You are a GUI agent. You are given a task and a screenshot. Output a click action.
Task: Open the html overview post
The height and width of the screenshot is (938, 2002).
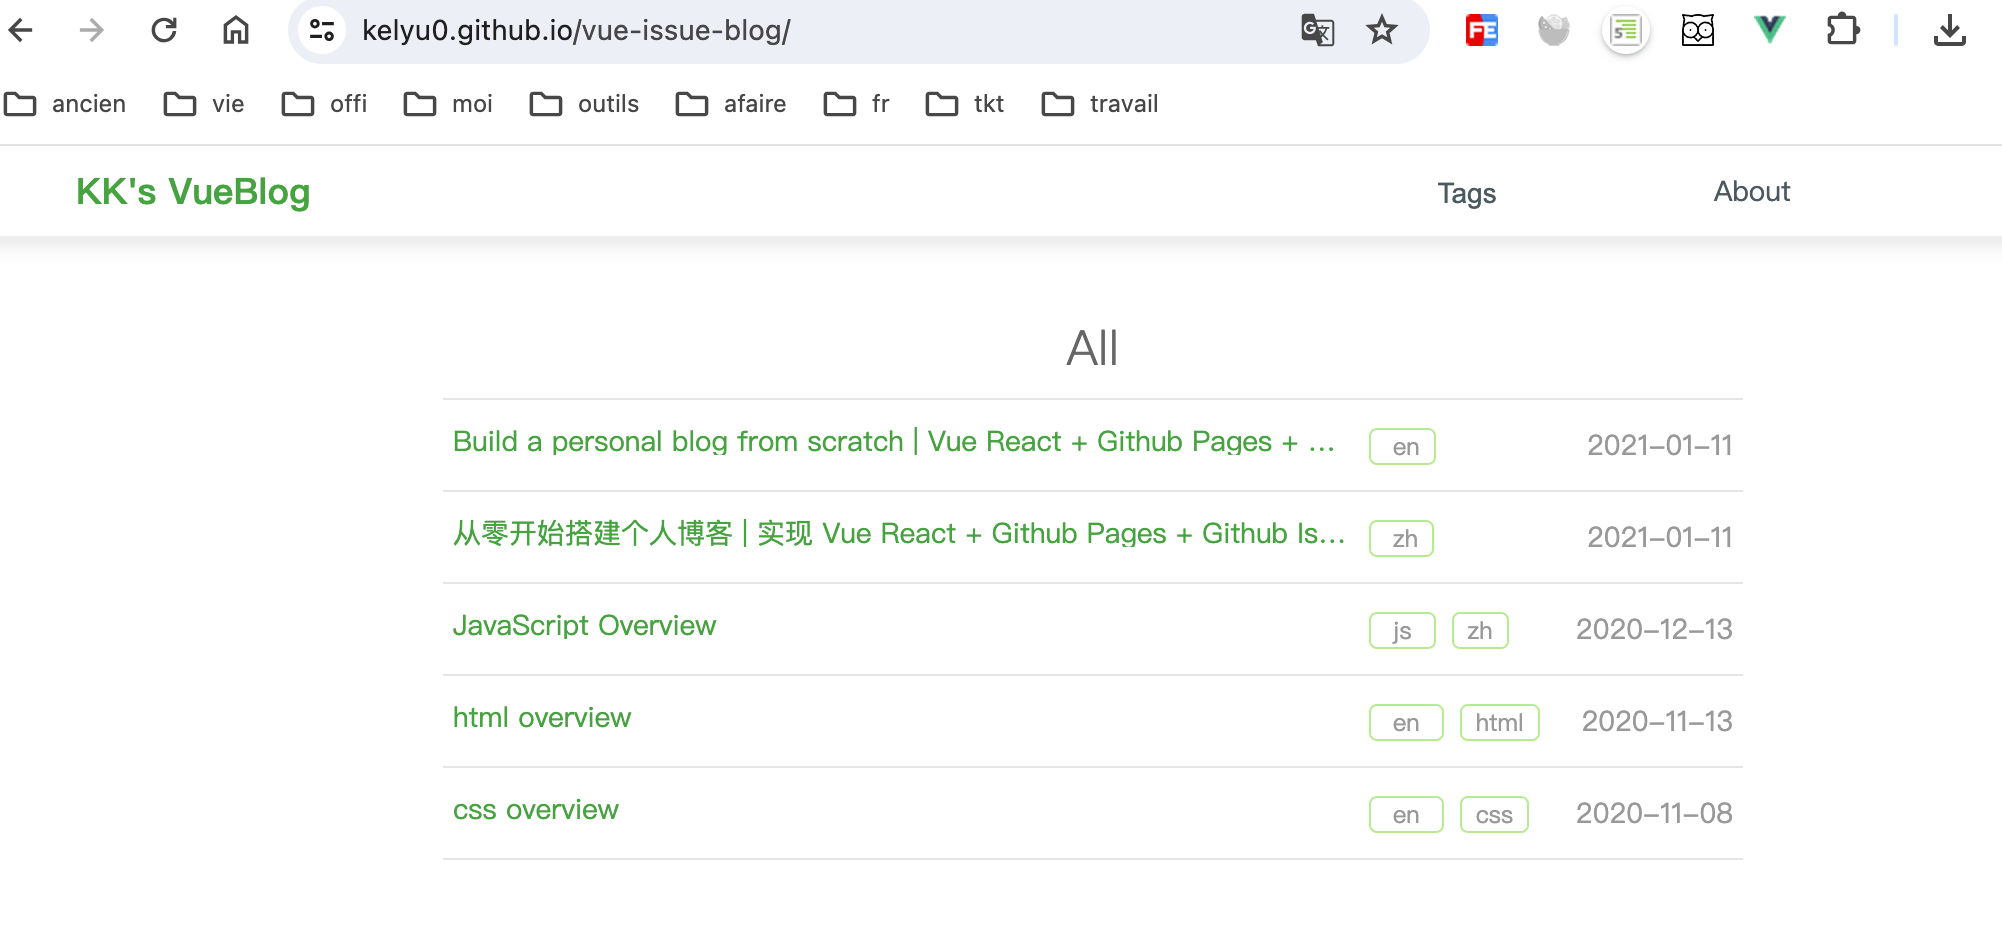(542, 718)
